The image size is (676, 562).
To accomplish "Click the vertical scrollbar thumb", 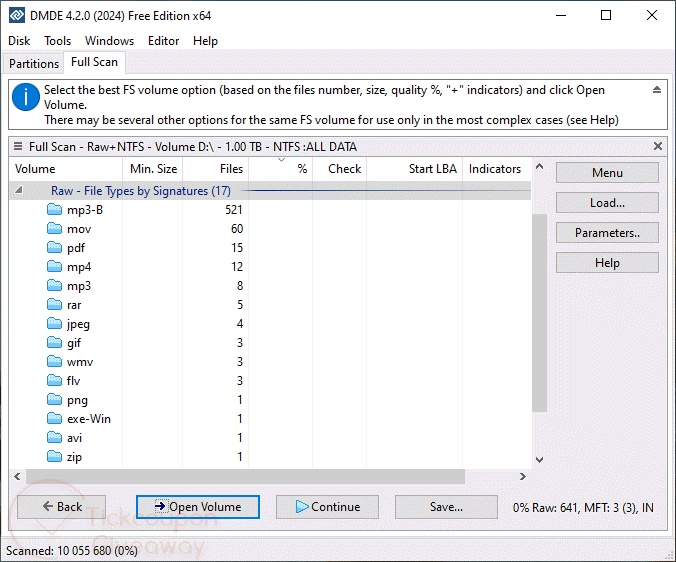I will coord(539,312).
